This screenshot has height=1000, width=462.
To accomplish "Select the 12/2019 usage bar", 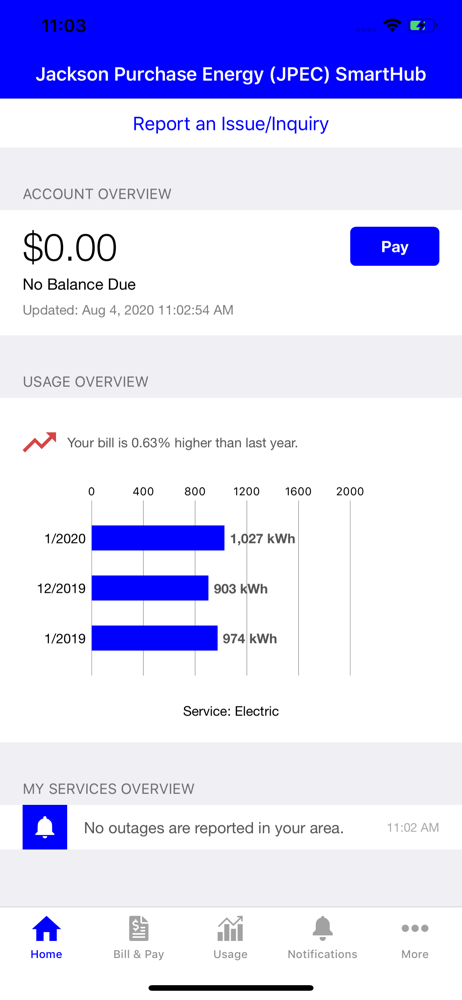I will point(150,588).
